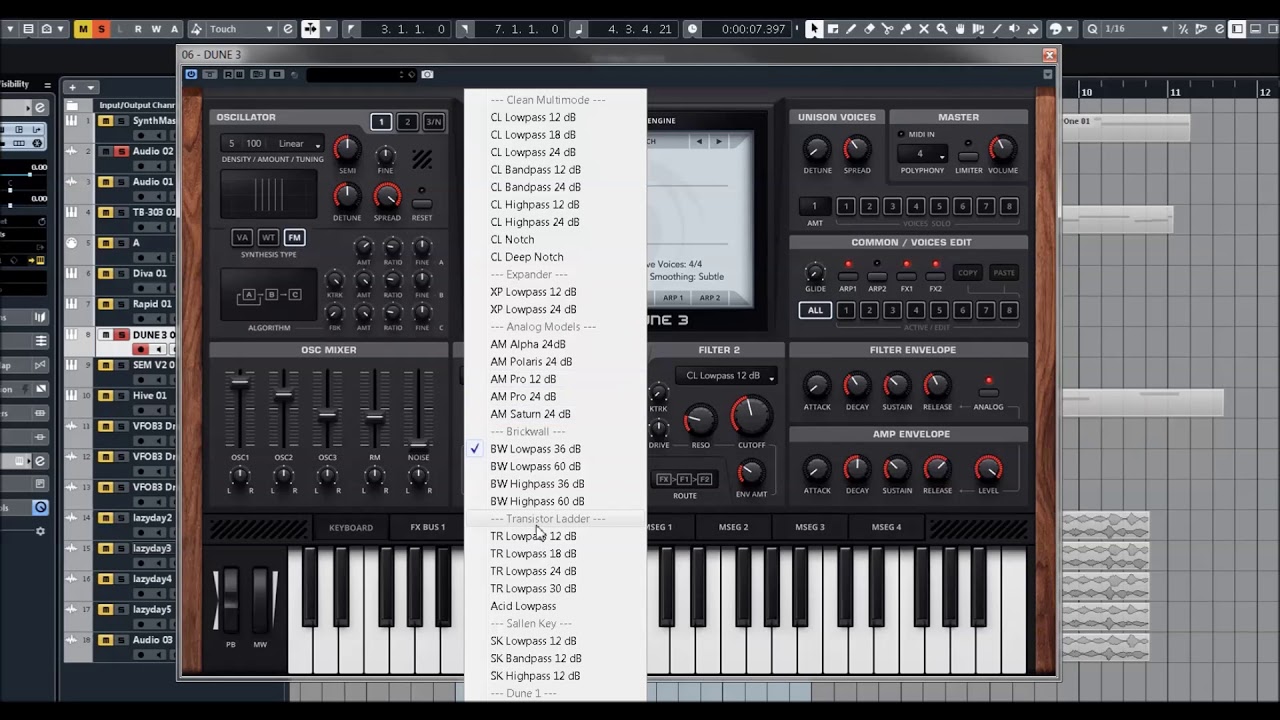
Task: Select the VA synthesis type
Action: [x=242, y=237]
